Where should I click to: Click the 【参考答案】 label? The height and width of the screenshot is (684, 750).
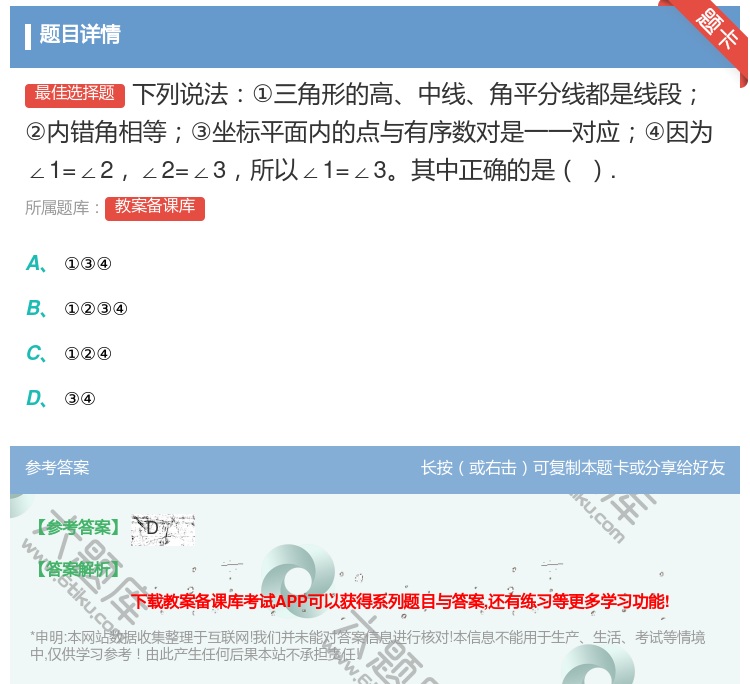pos(78,528)
